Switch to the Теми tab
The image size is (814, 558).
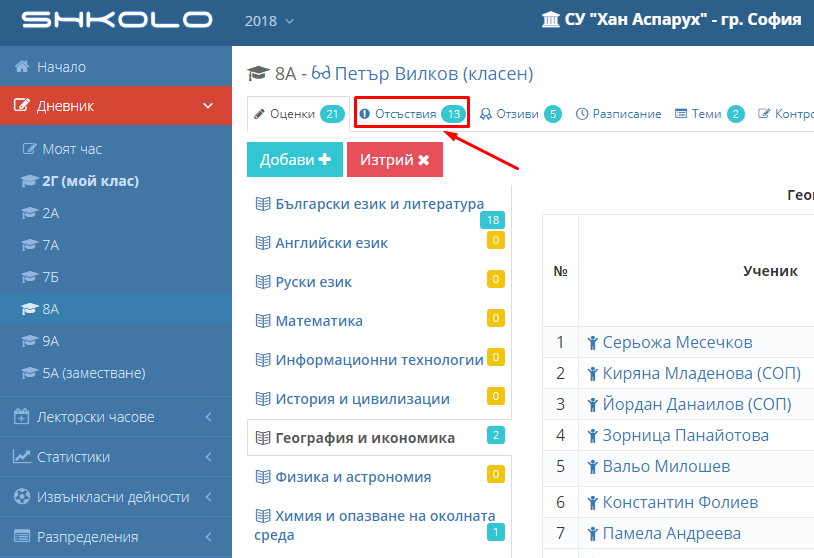709,114
